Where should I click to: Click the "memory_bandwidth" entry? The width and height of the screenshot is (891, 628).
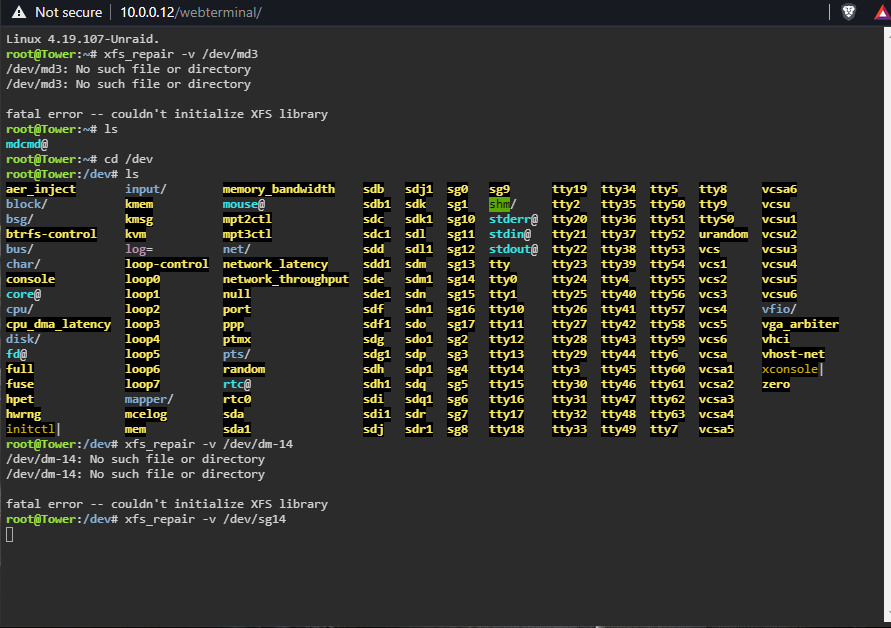(279, 189)
